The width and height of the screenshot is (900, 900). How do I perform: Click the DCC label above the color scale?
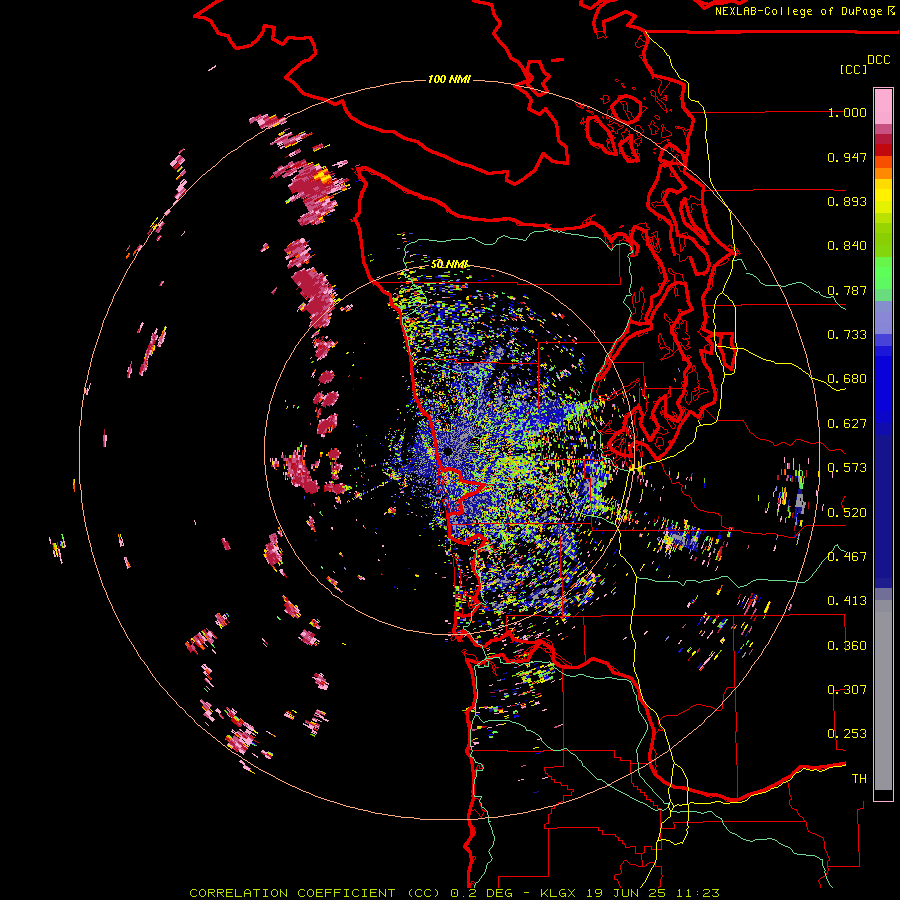point(878,60)
